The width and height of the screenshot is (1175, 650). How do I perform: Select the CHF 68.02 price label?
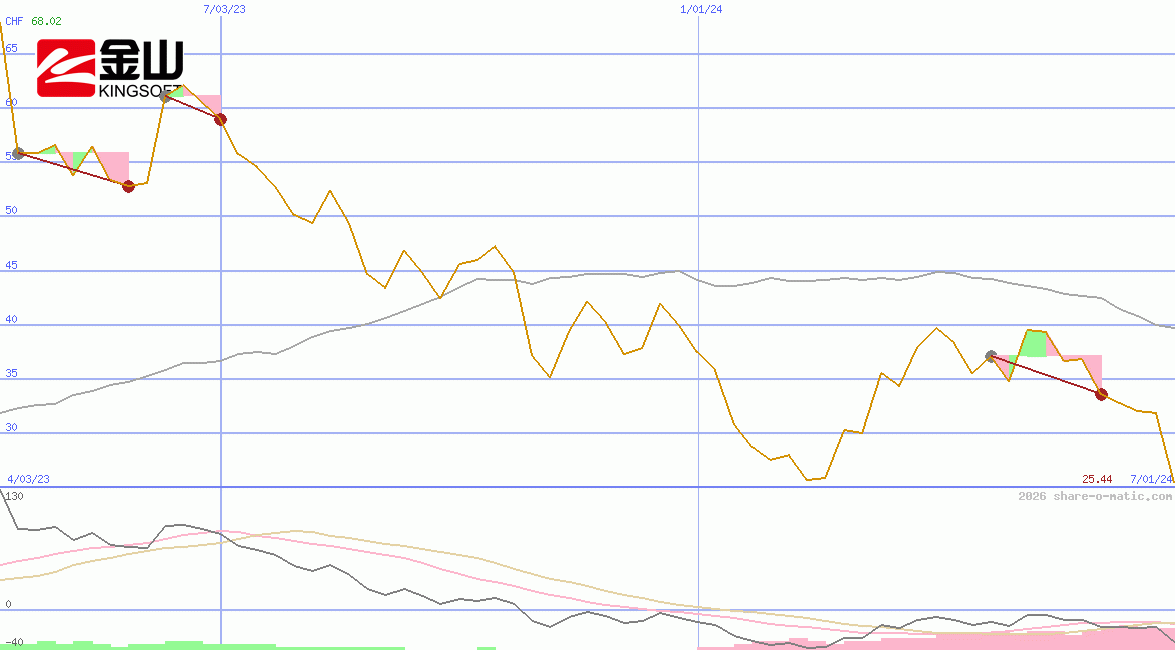tap(33, 21)
